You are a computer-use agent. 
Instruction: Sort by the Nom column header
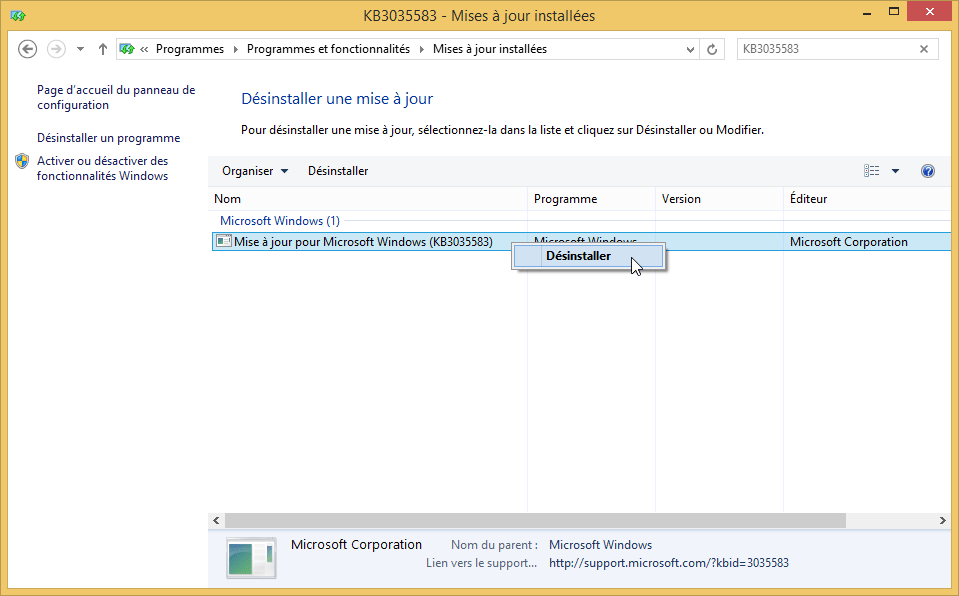tap(368, 199)
